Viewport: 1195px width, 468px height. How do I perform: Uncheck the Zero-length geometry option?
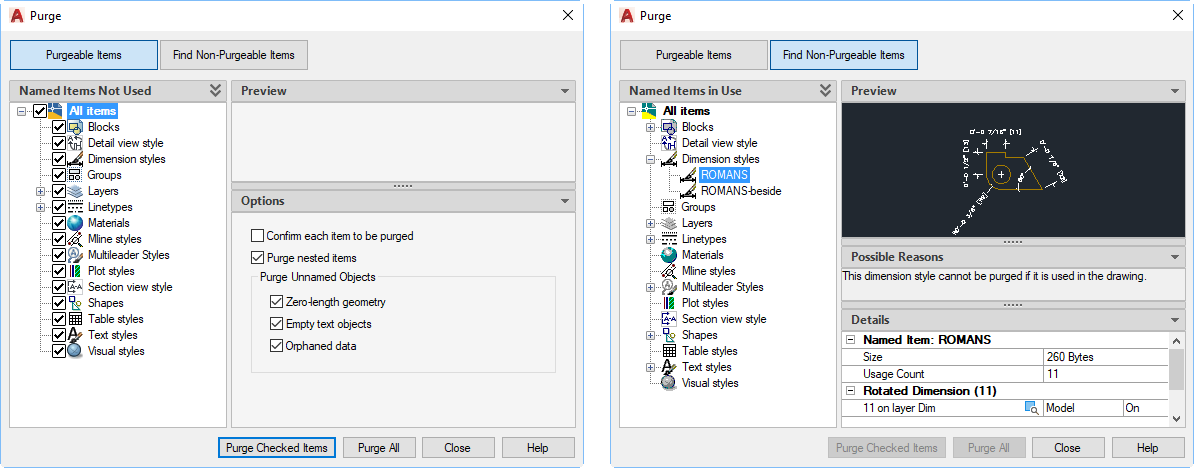277,302
